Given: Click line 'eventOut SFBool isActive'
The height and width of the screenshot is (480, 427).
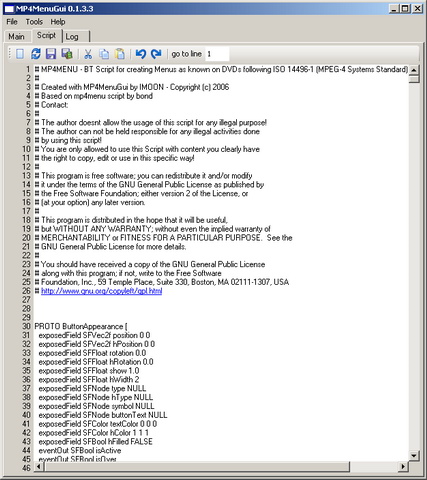Looking at the screenshot, I should coord(80,450).
